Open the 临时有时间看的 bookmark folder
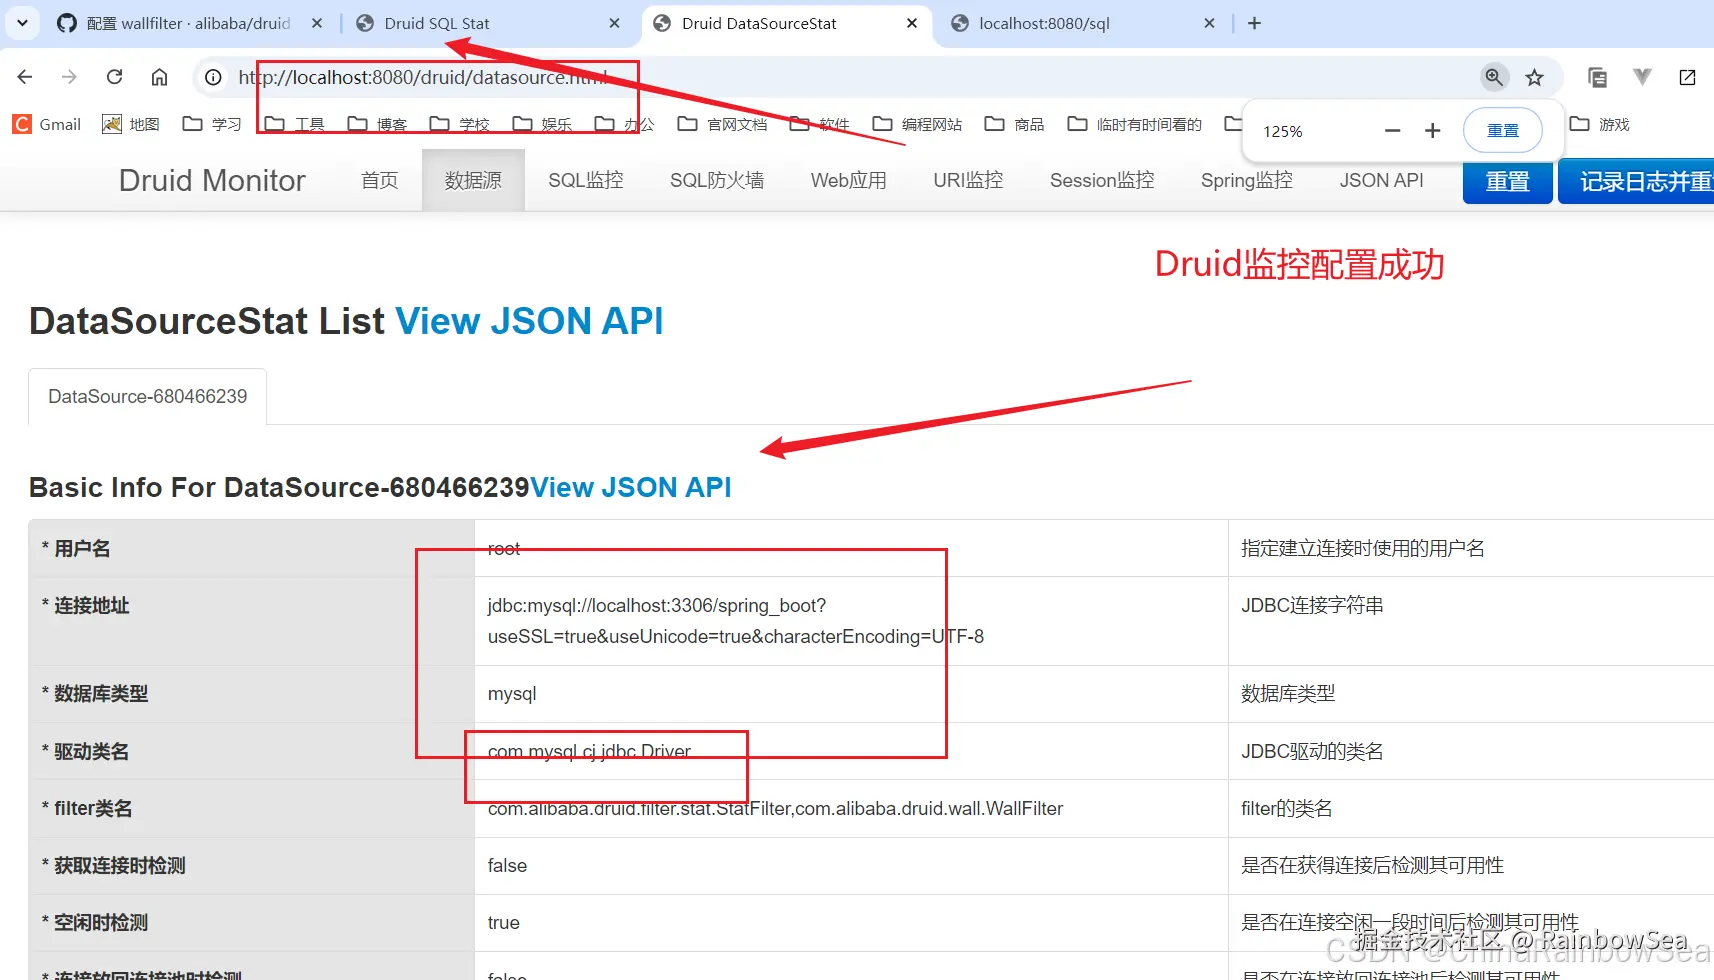 tap(1135, 124)
